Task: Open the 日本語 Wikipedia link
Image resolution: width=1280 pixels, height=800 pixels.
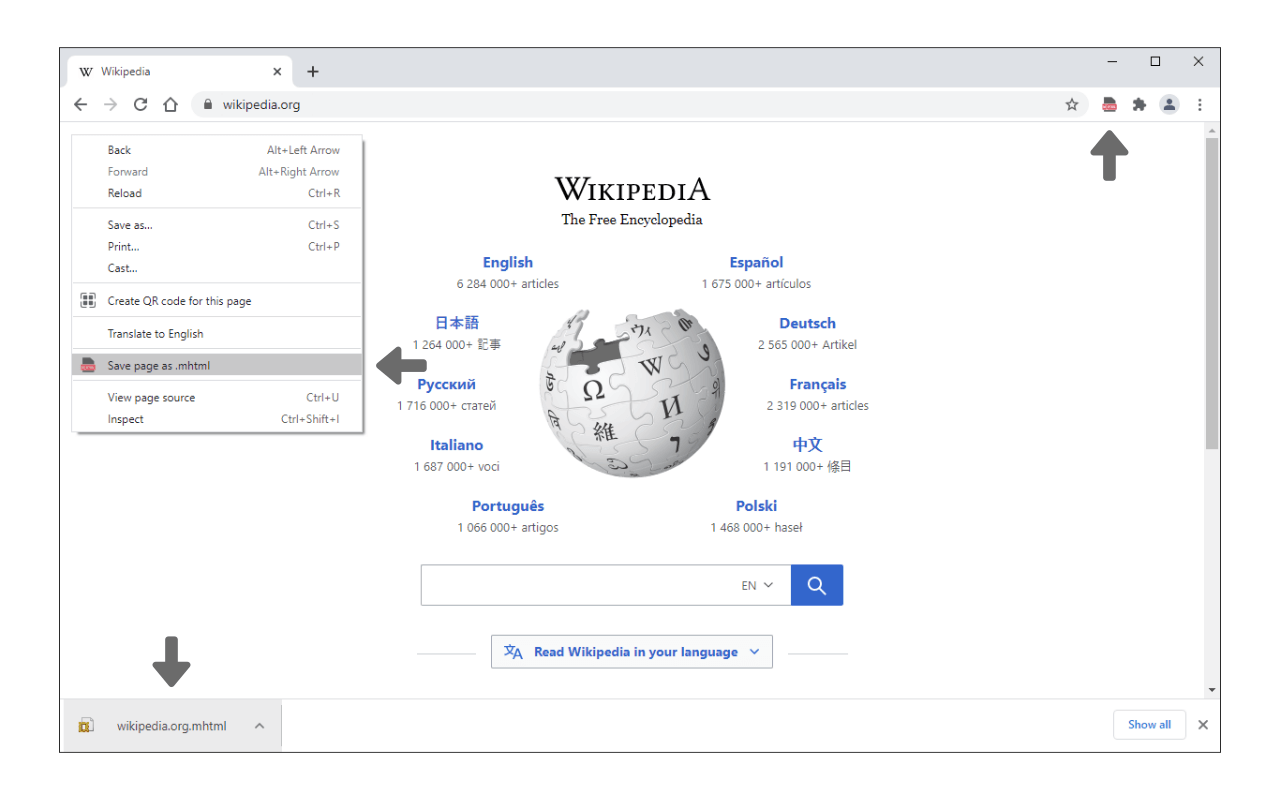Action: pyautogui.click(x=457, y=323)
